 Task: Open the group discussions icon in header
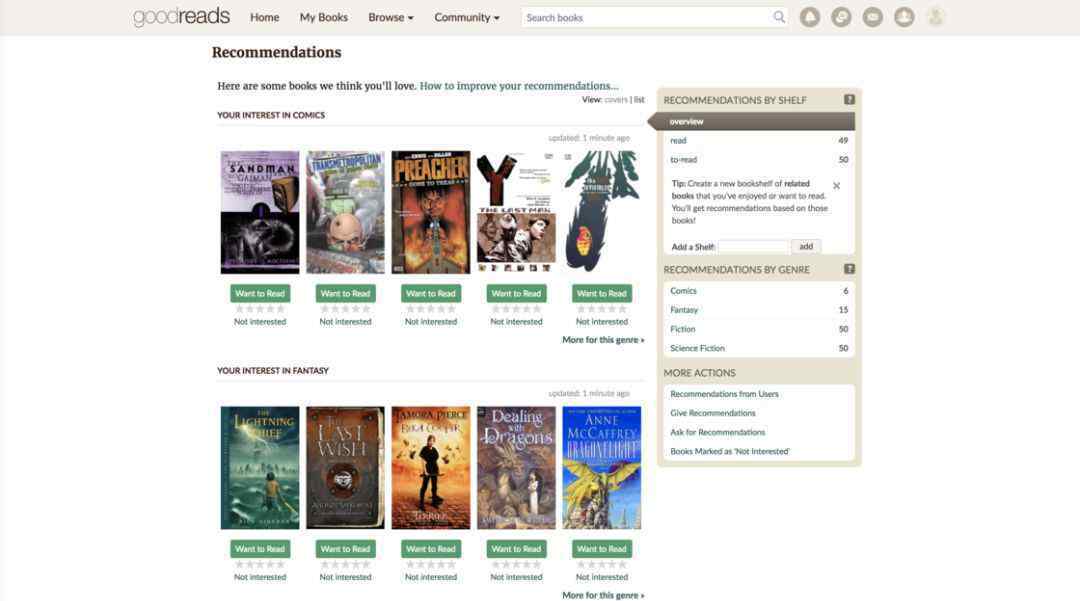point(841,17)
